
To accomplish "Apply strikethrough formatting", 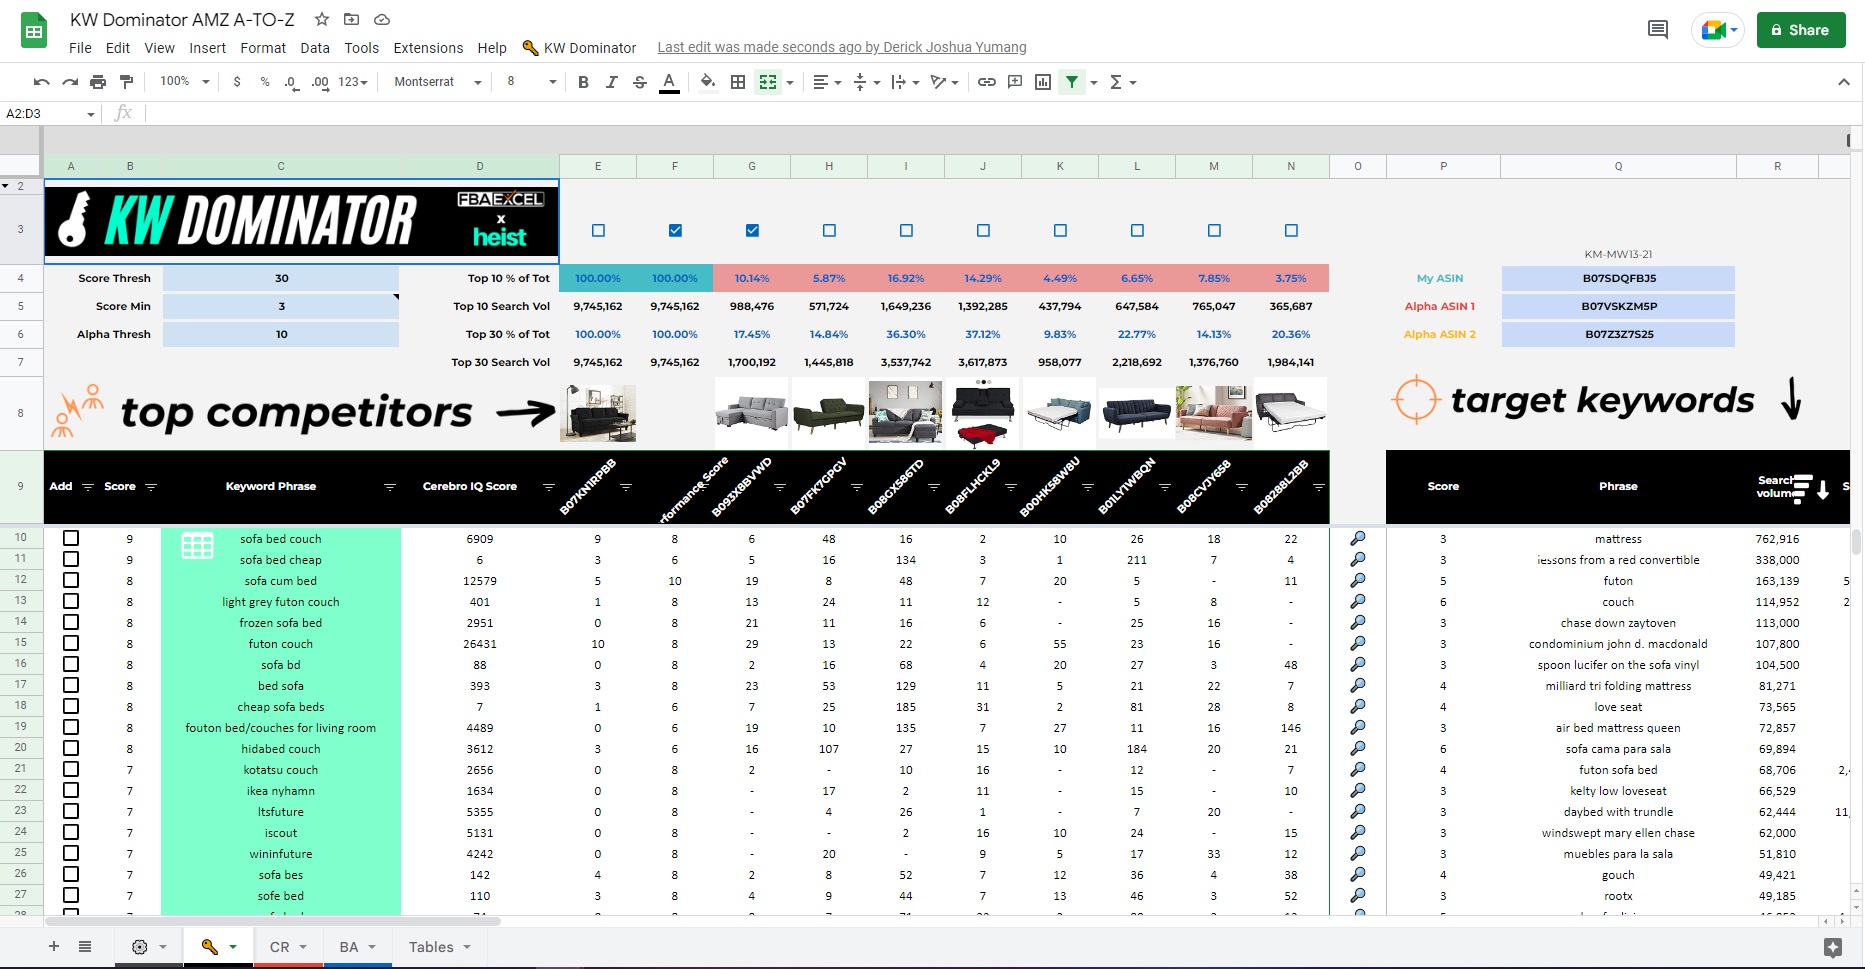I will [x=640, y=82].
